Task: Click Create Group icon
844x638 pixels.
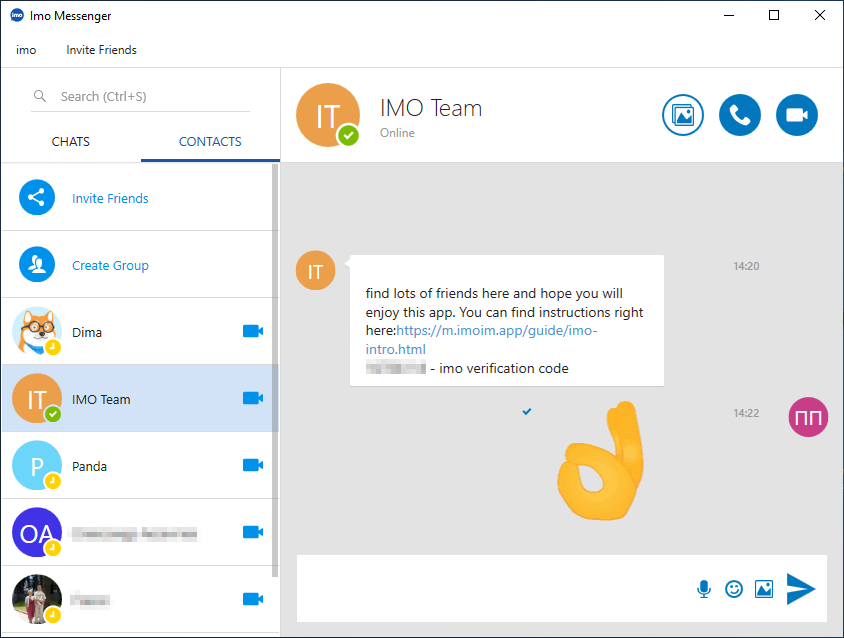Action: (37, 264)
